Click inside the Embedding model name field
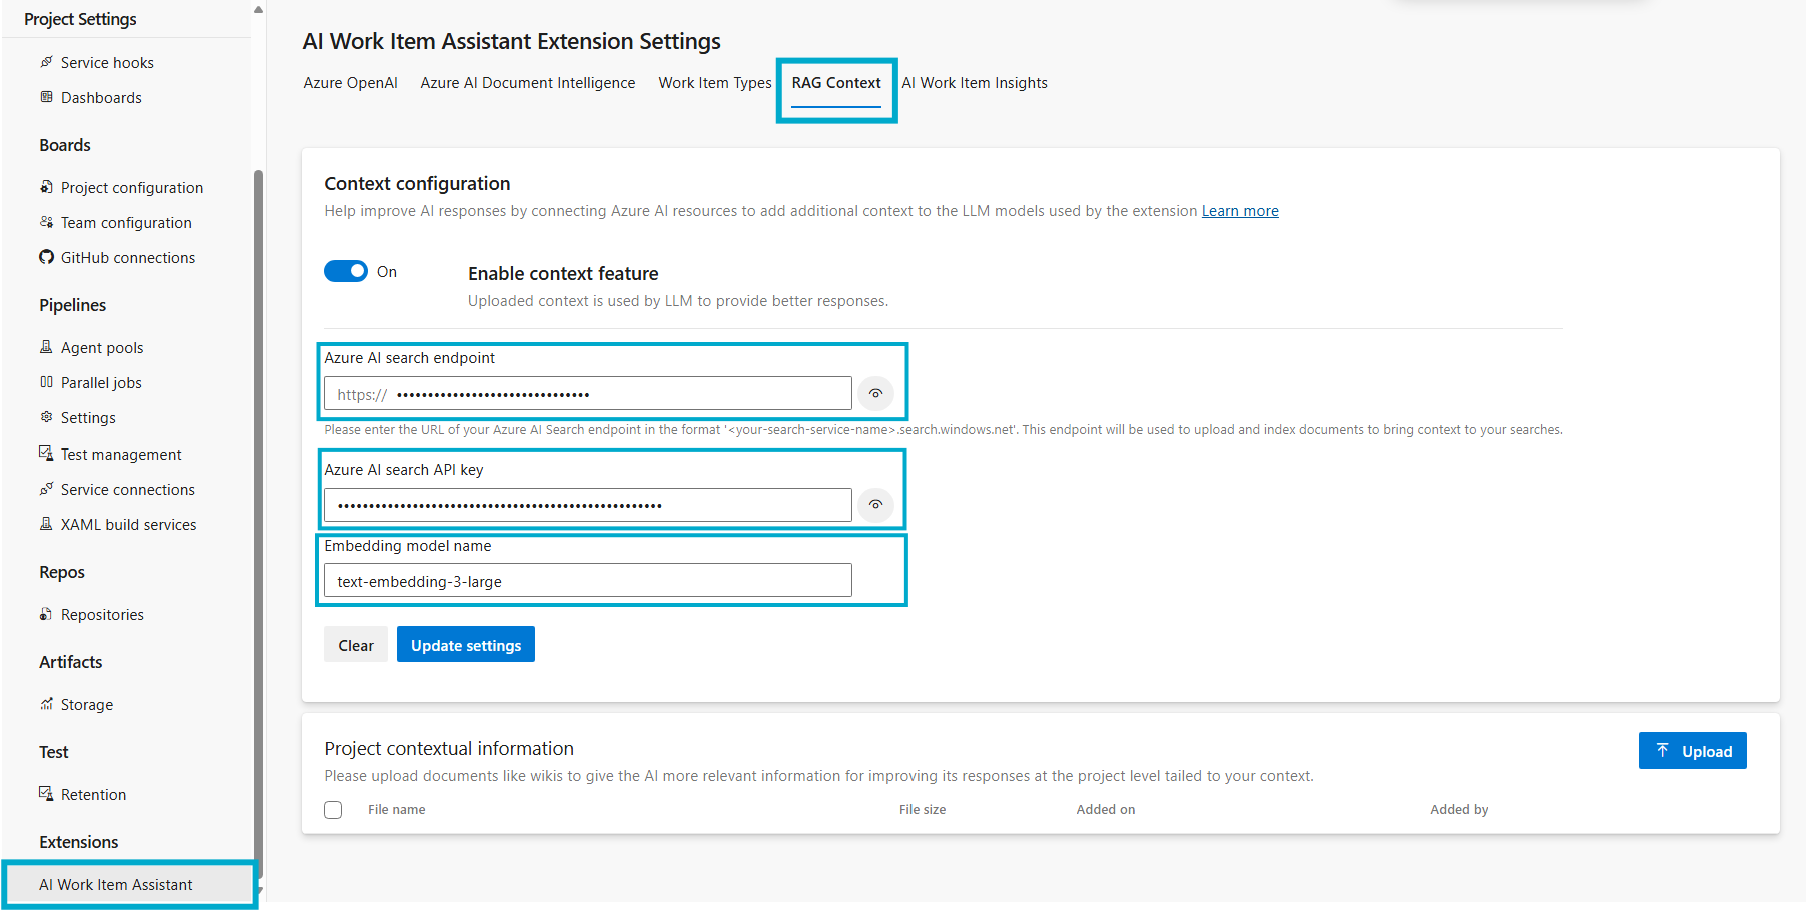This screenshot has width=1806, height=911. pyautogui.click(x=587, y=580)
